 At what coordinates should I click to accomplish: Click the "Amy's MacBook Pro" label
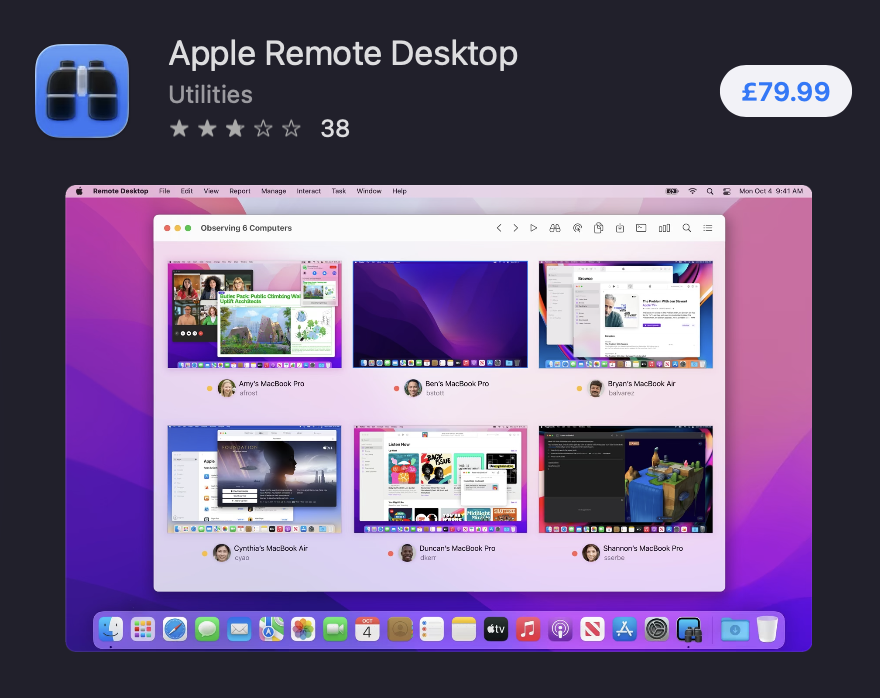pos(272,384)
